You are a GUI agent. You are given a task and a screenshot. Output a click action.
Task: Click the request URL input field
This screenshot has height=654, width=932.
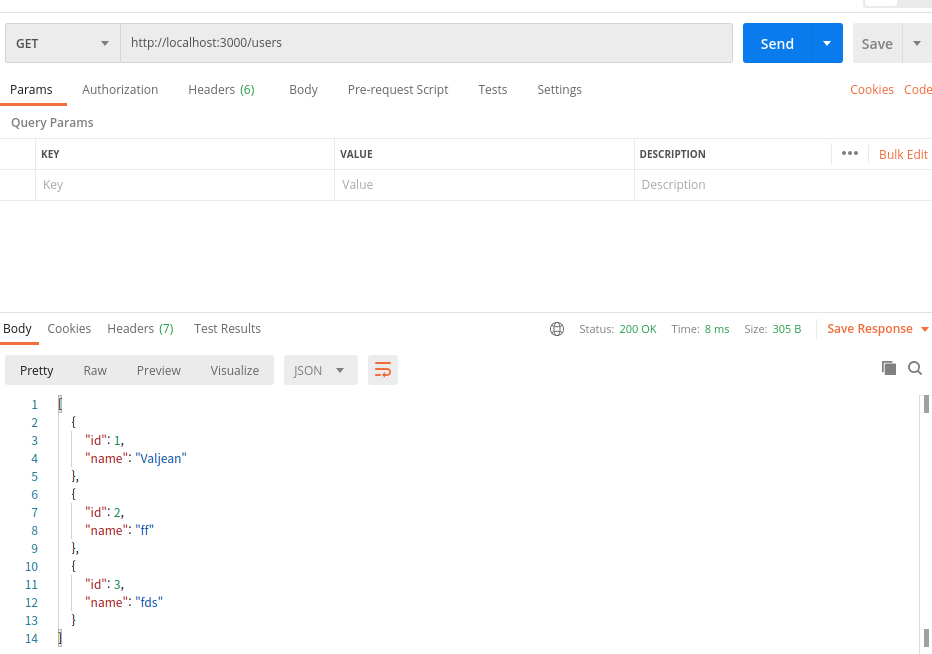coord(426,43)
